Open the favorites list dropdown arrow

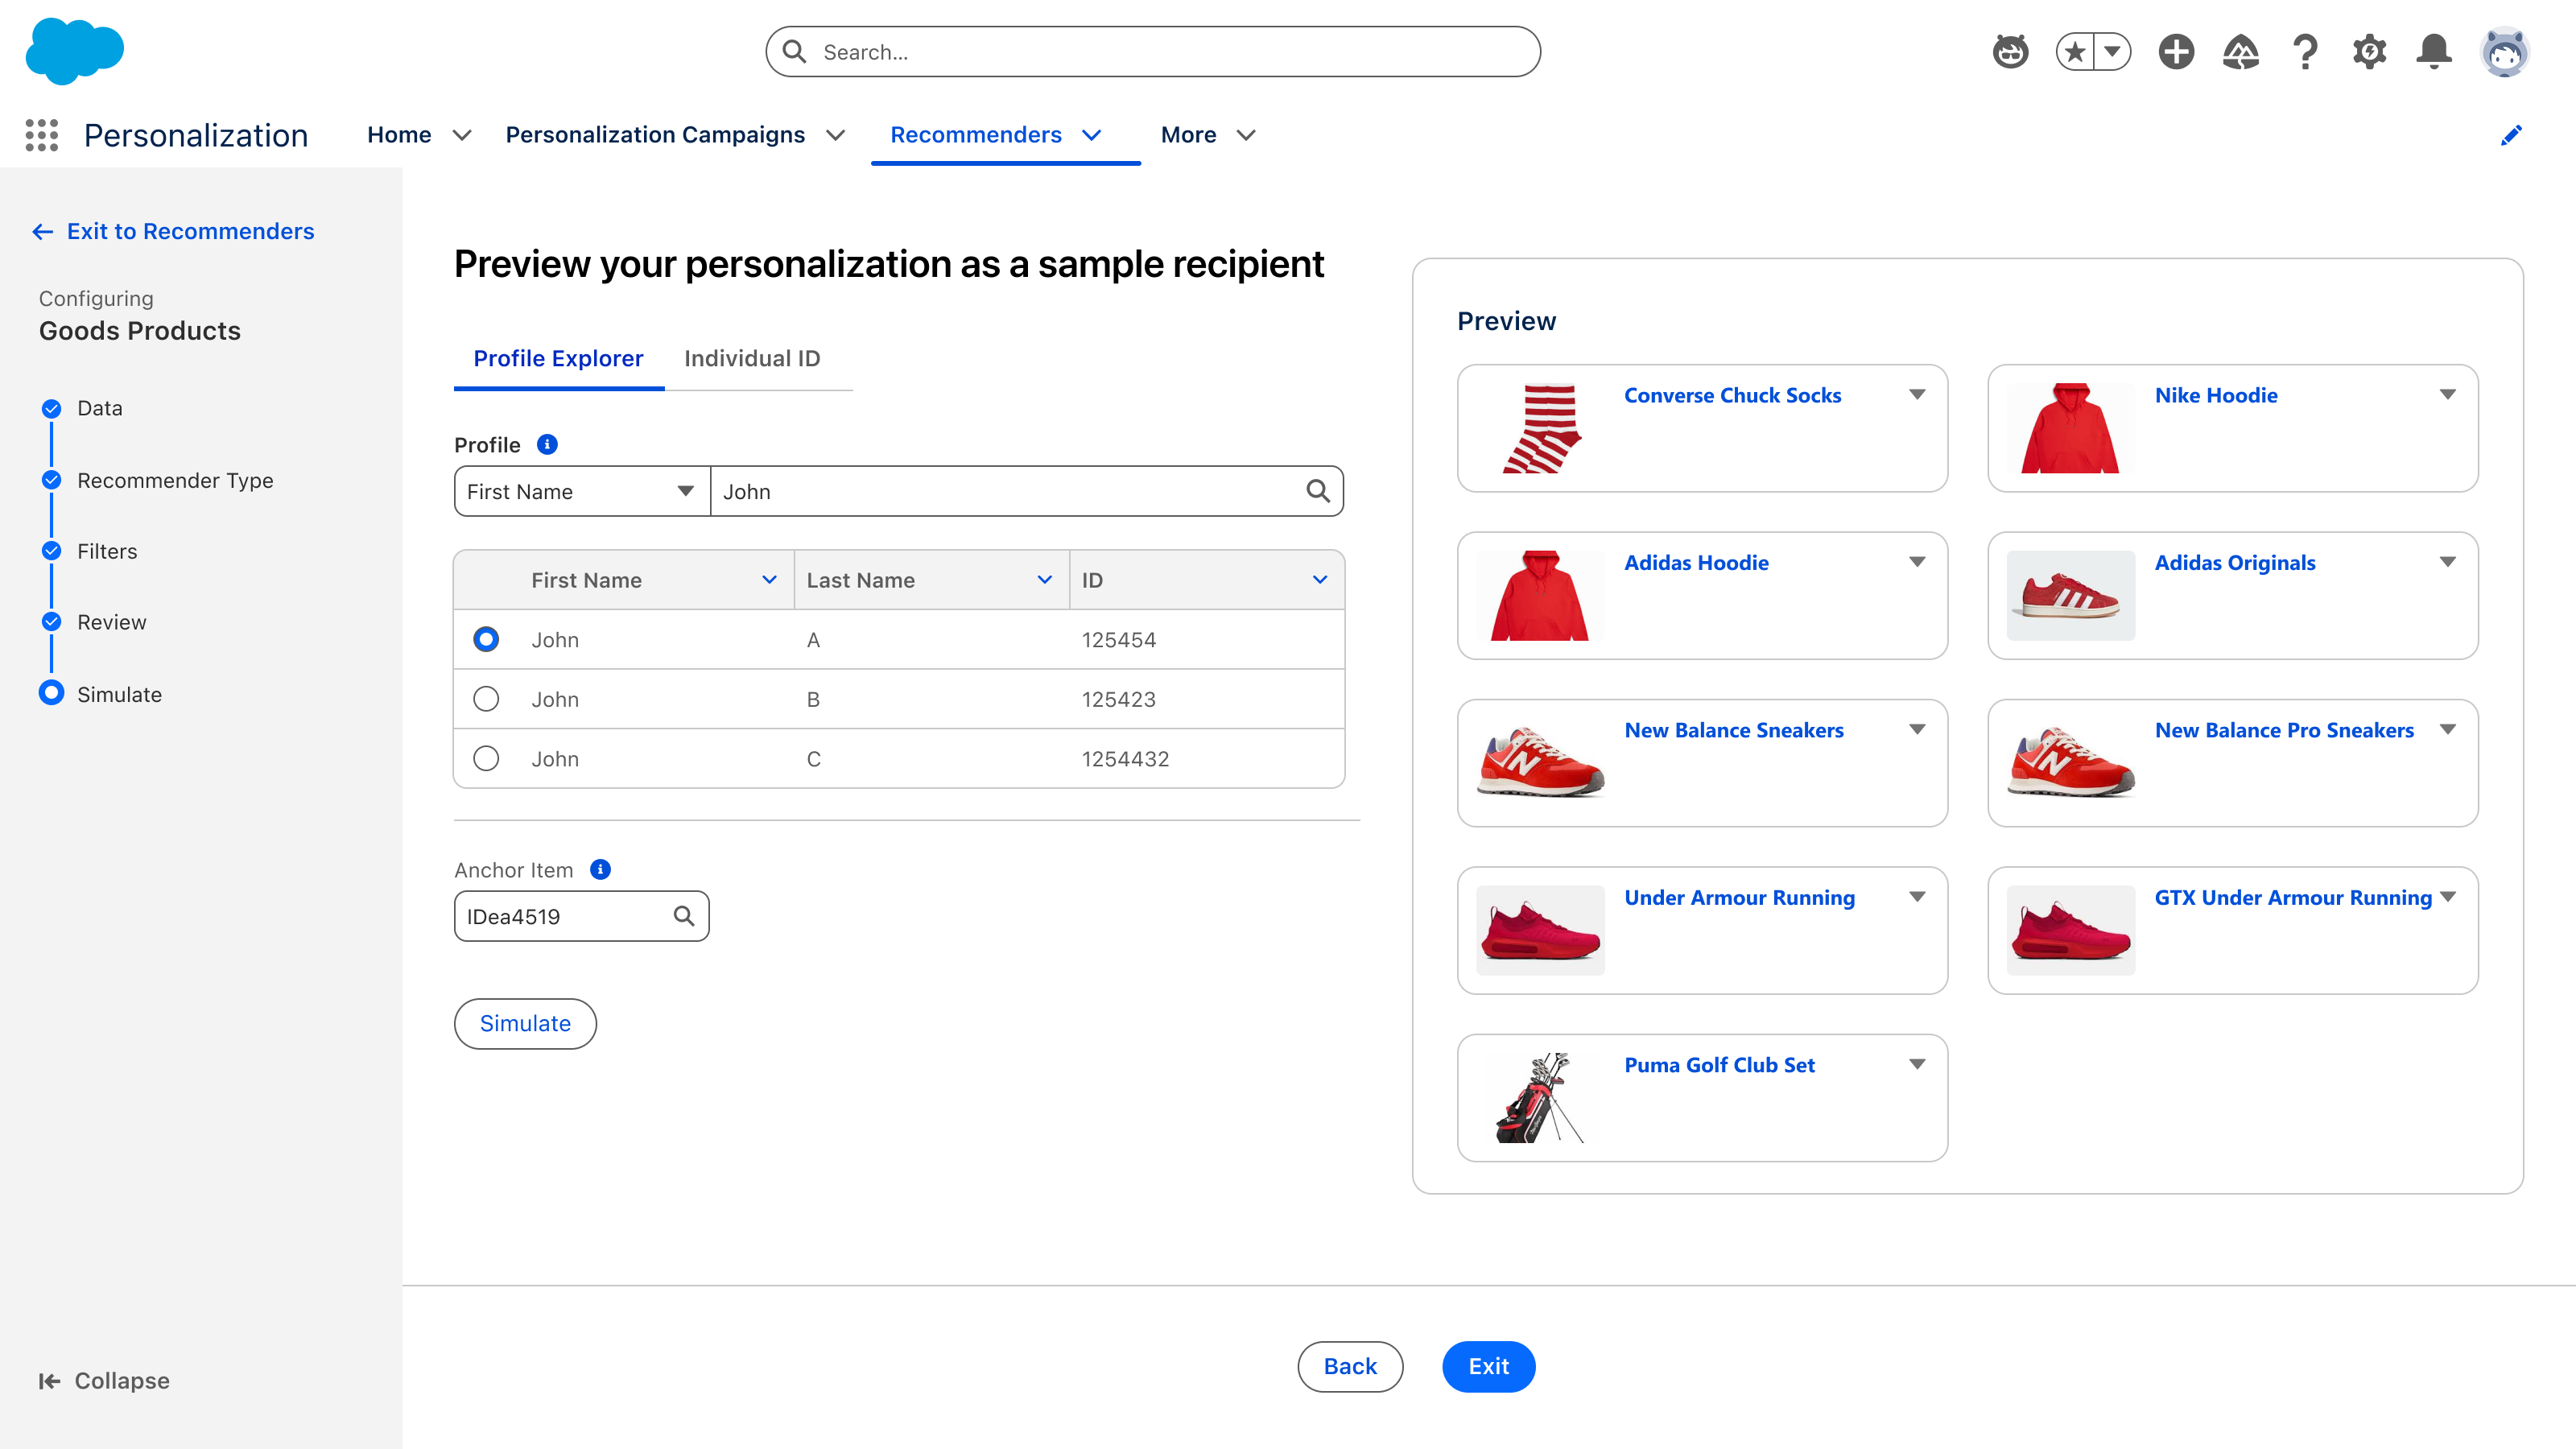click(2113, 51)
